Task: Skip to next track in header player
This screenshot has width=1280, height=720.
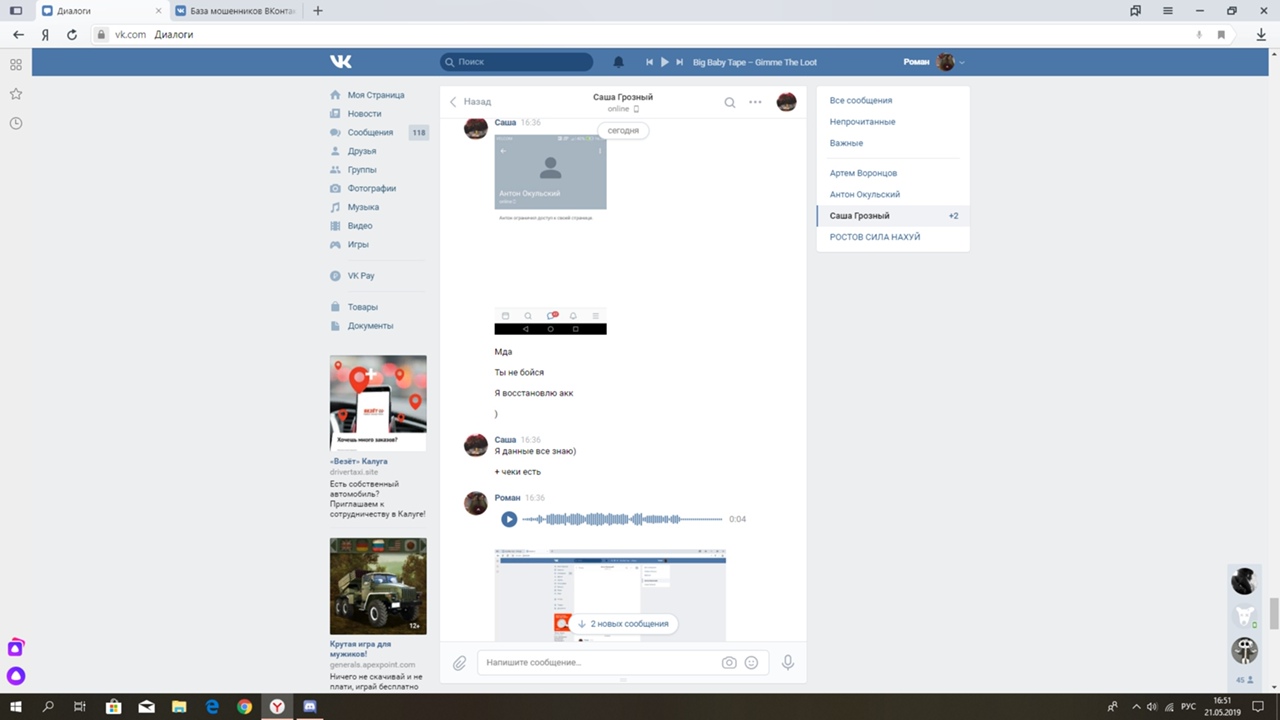Action: pyautogui.click(x=680, y=62)
